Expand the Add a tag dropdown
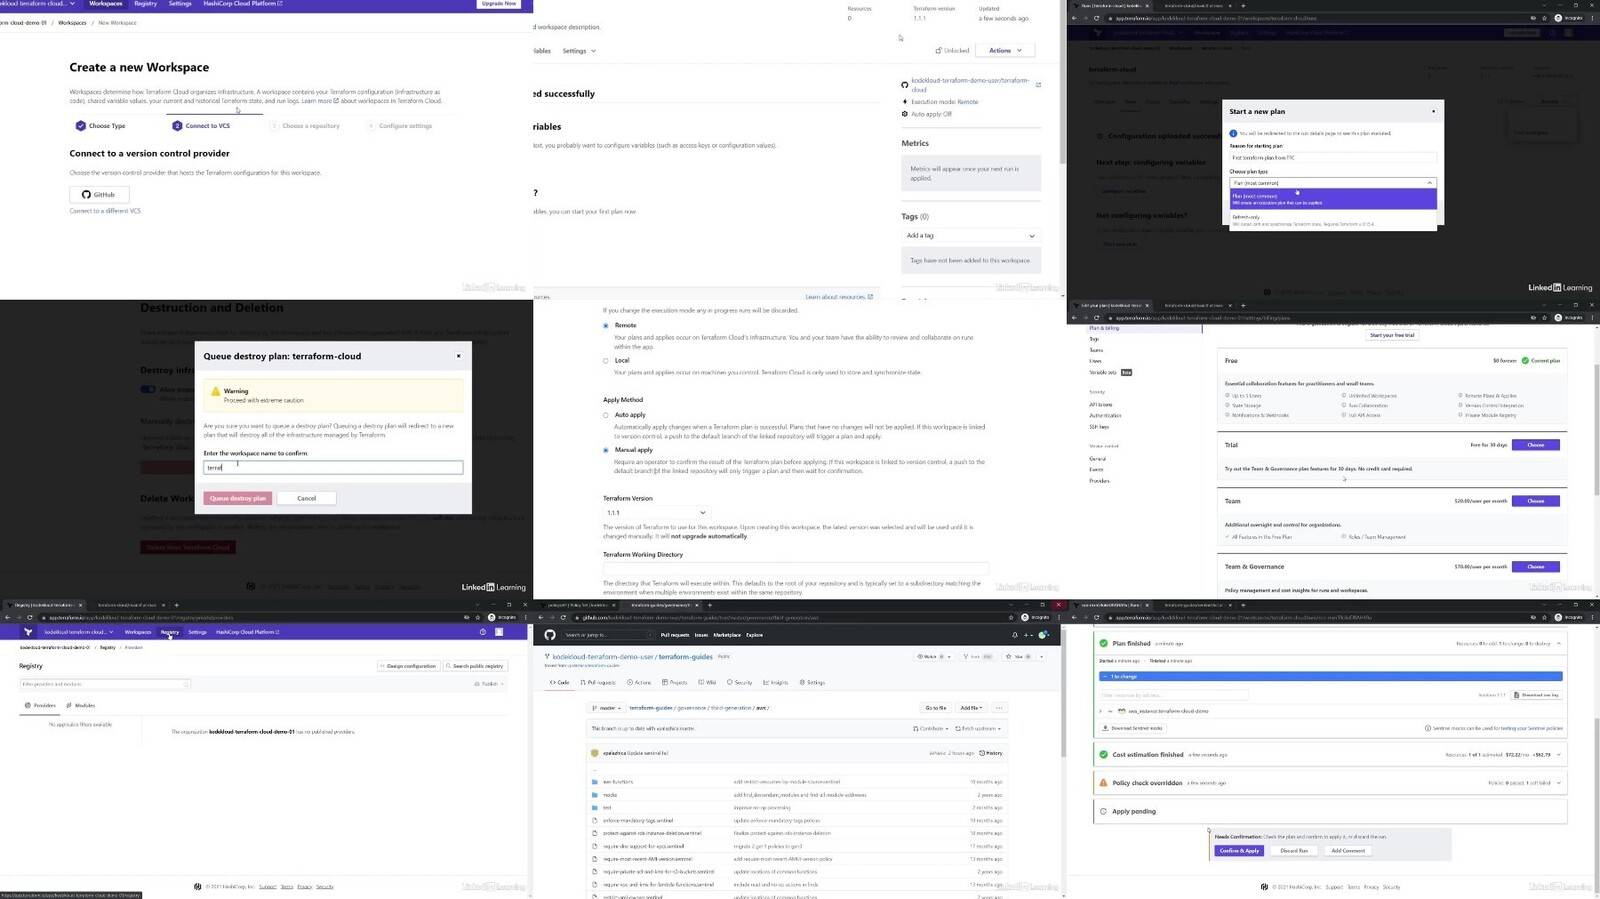The width and height of the screenshot is (1600, 899). [x=970, y=236]
